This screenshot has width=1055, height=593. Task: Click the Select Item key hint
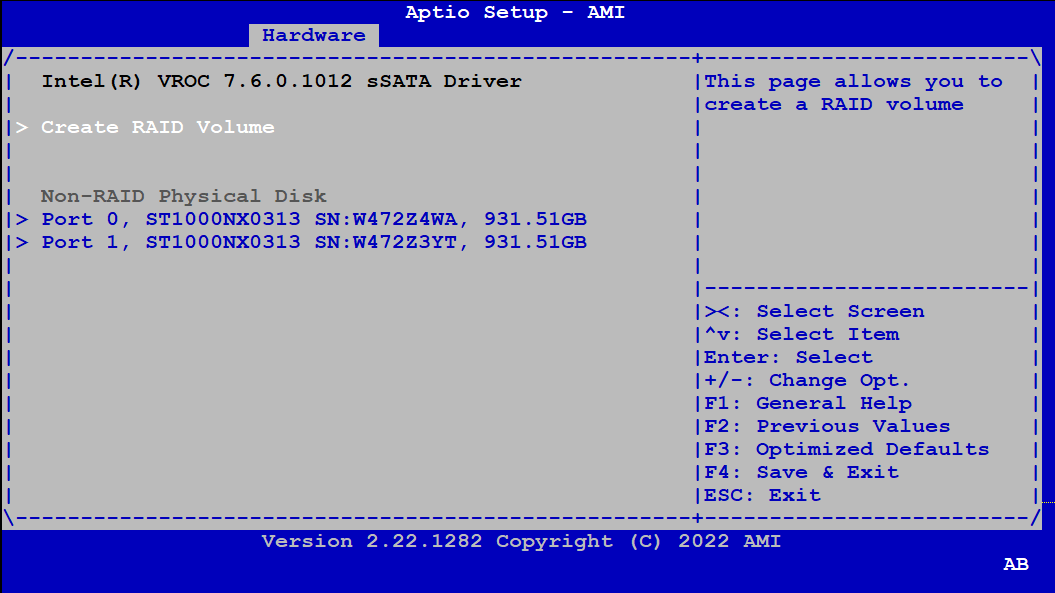(x=801, y=334)
